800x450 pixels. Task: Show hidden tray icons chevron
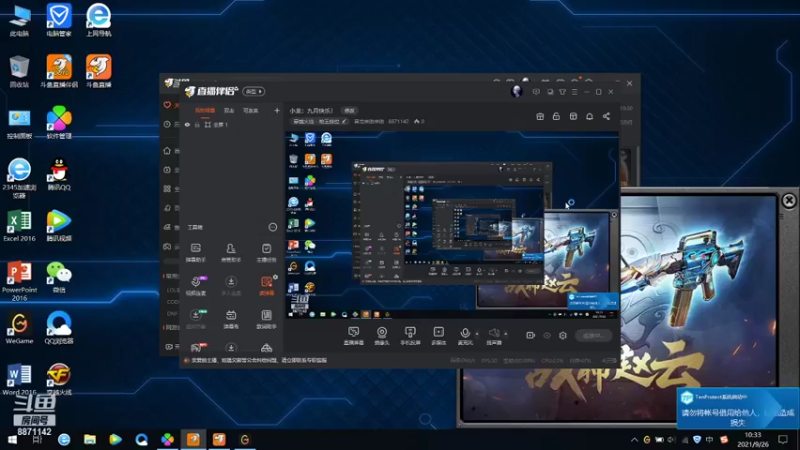pos(634,439)
